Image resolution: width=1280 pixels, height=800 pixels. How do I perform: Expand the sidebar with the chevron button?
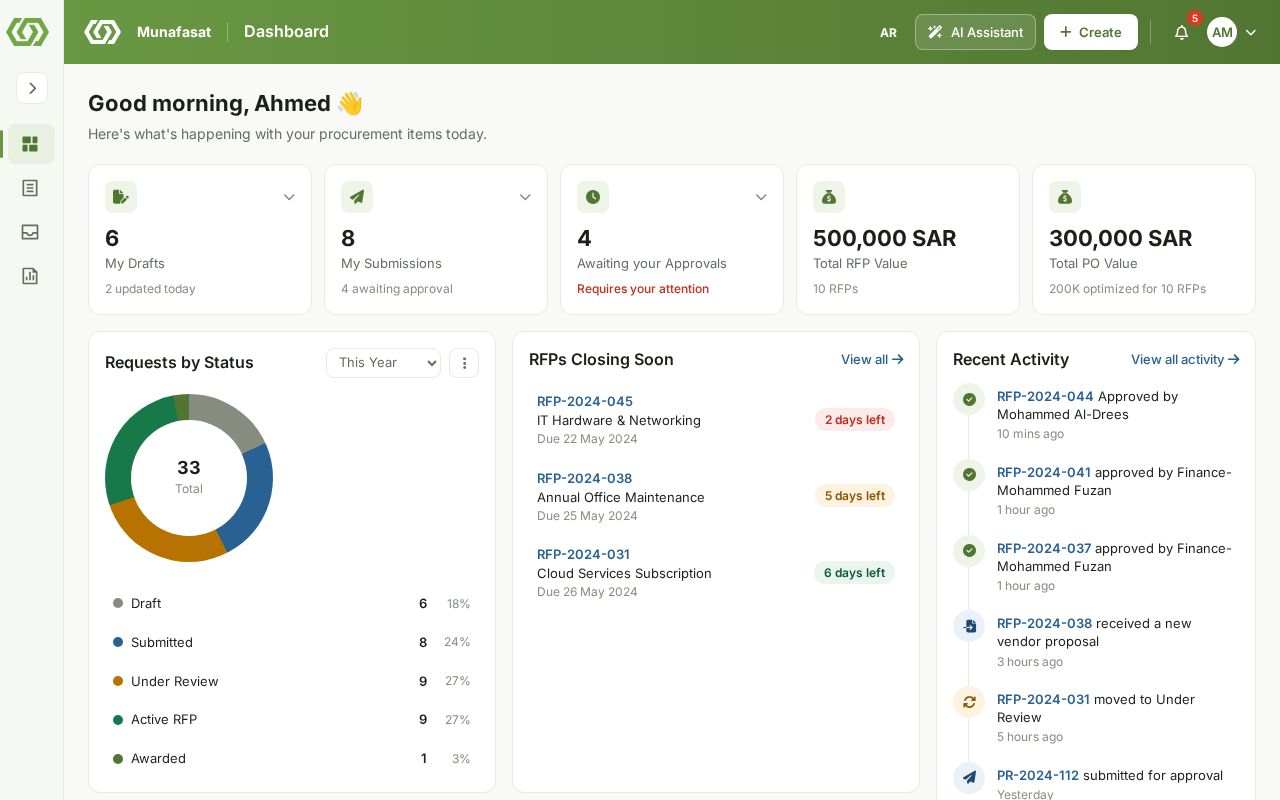[x=32, y=88]
